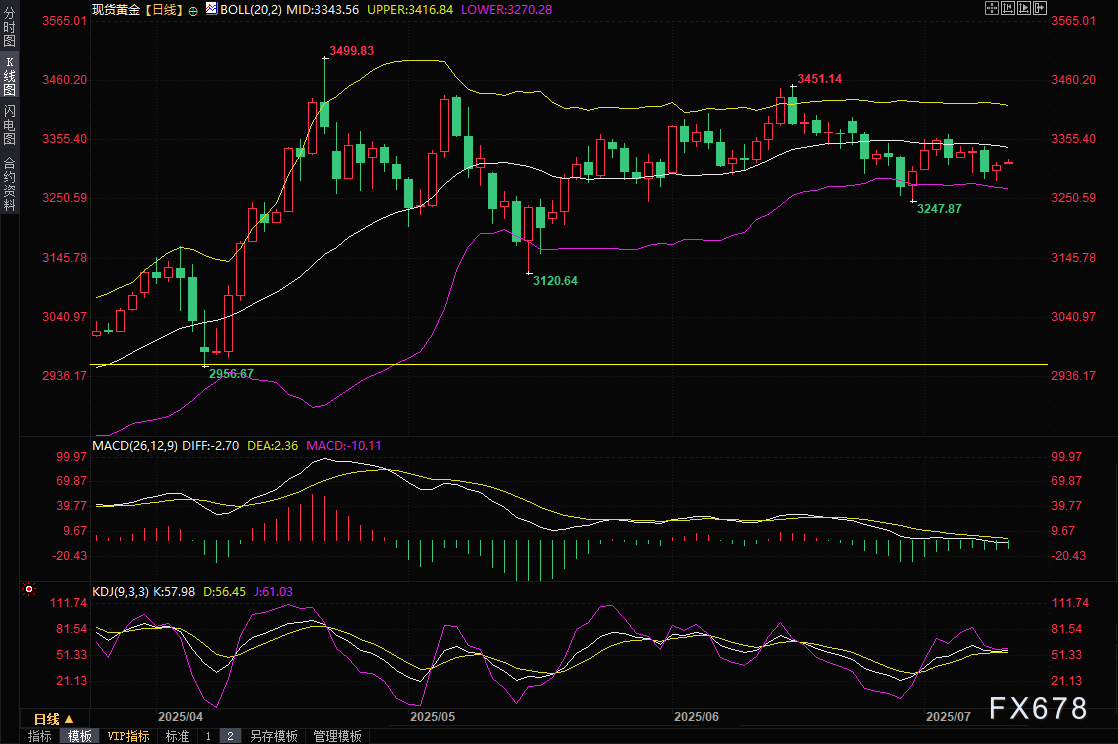Click the crosshair cursor icon at top right
Viewport: 1118px width, 744px height.
[991, 8]
